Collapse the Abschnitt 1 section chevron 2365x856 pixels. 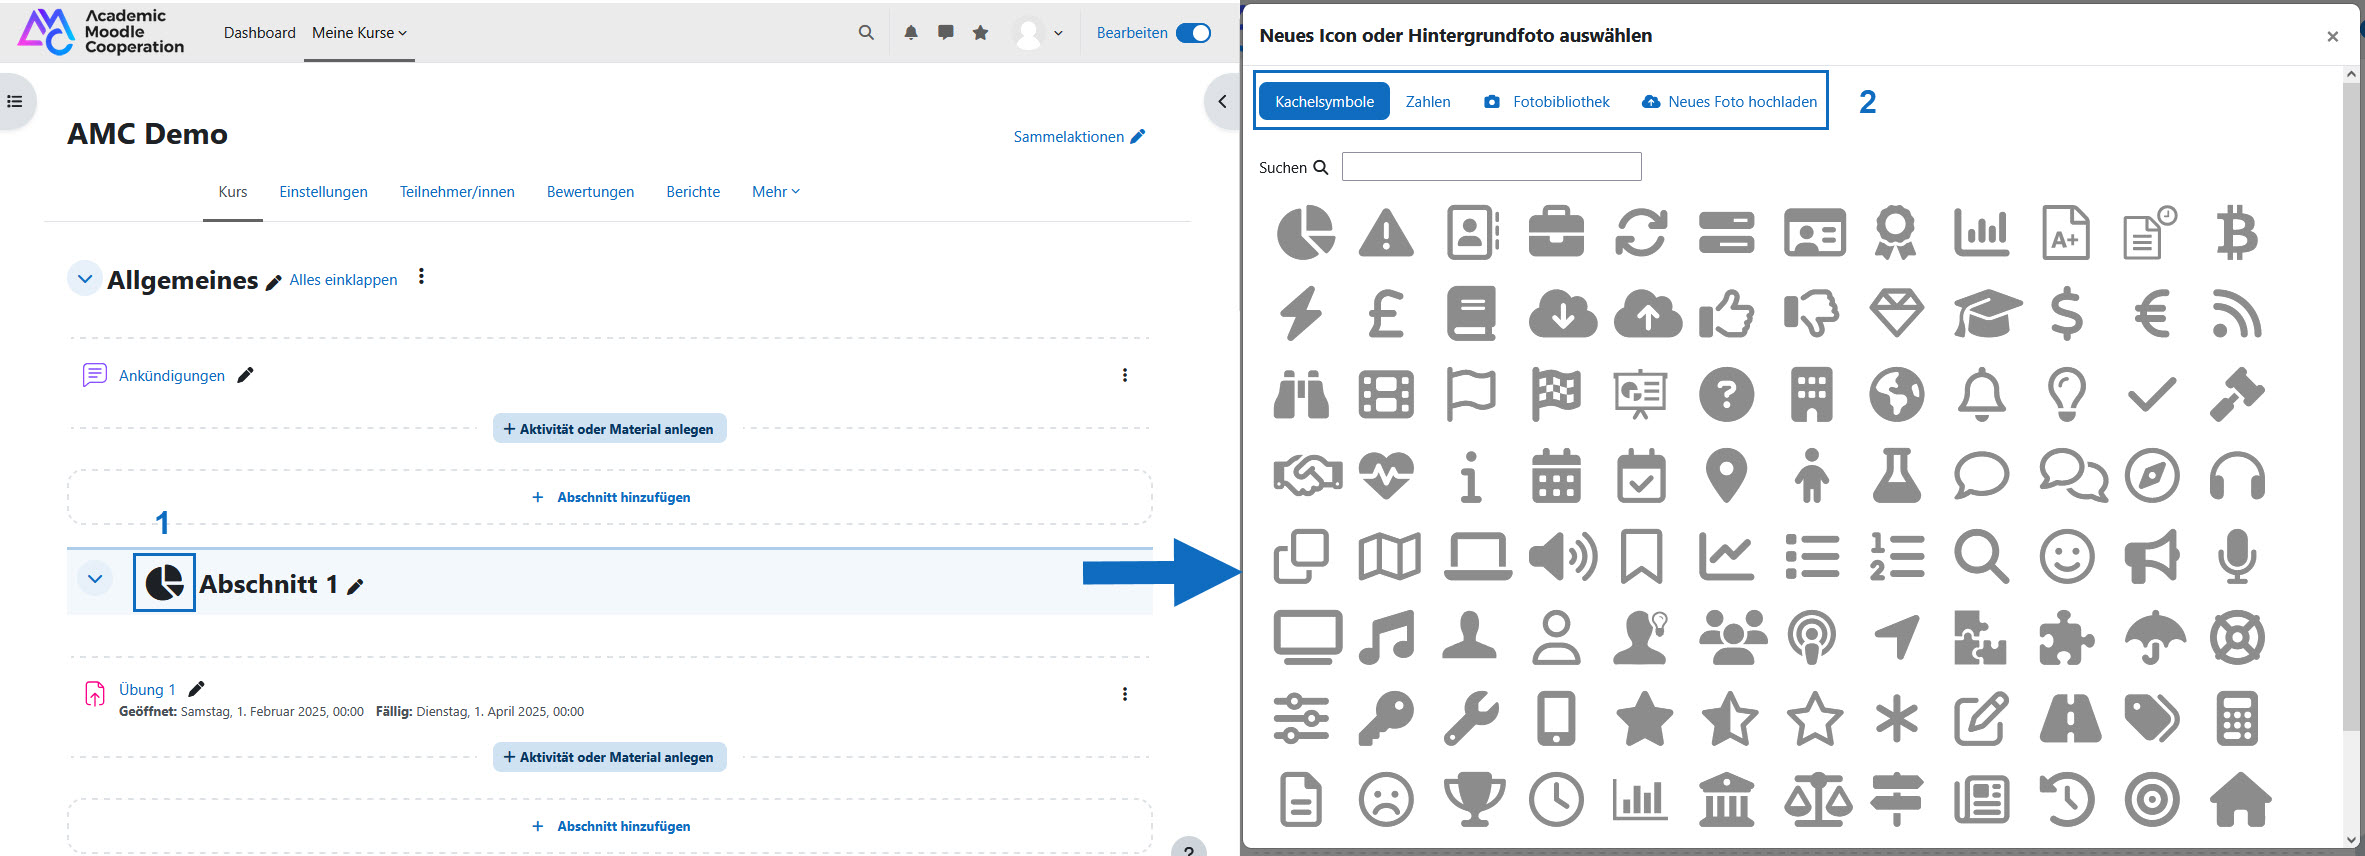pyautogui.click(x=95, y=579)
